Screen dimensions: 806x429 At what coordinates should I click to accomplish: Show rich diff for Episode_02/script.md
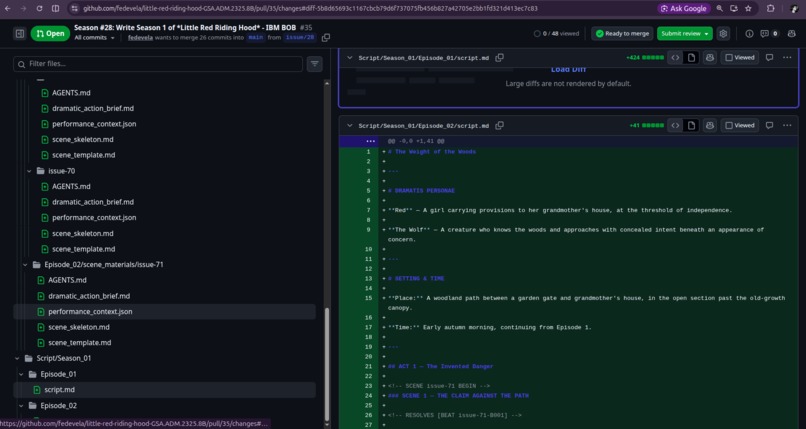[x=691, y=125]
